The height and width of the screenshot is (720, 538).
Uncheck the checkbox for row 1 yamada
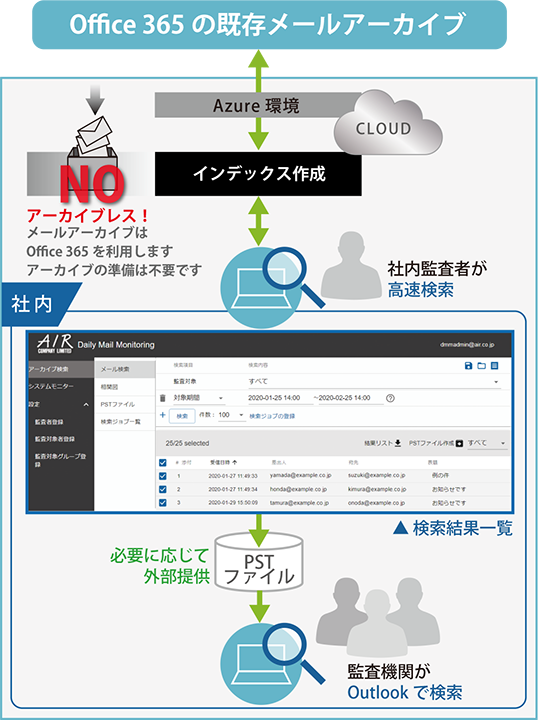(162, 476)
